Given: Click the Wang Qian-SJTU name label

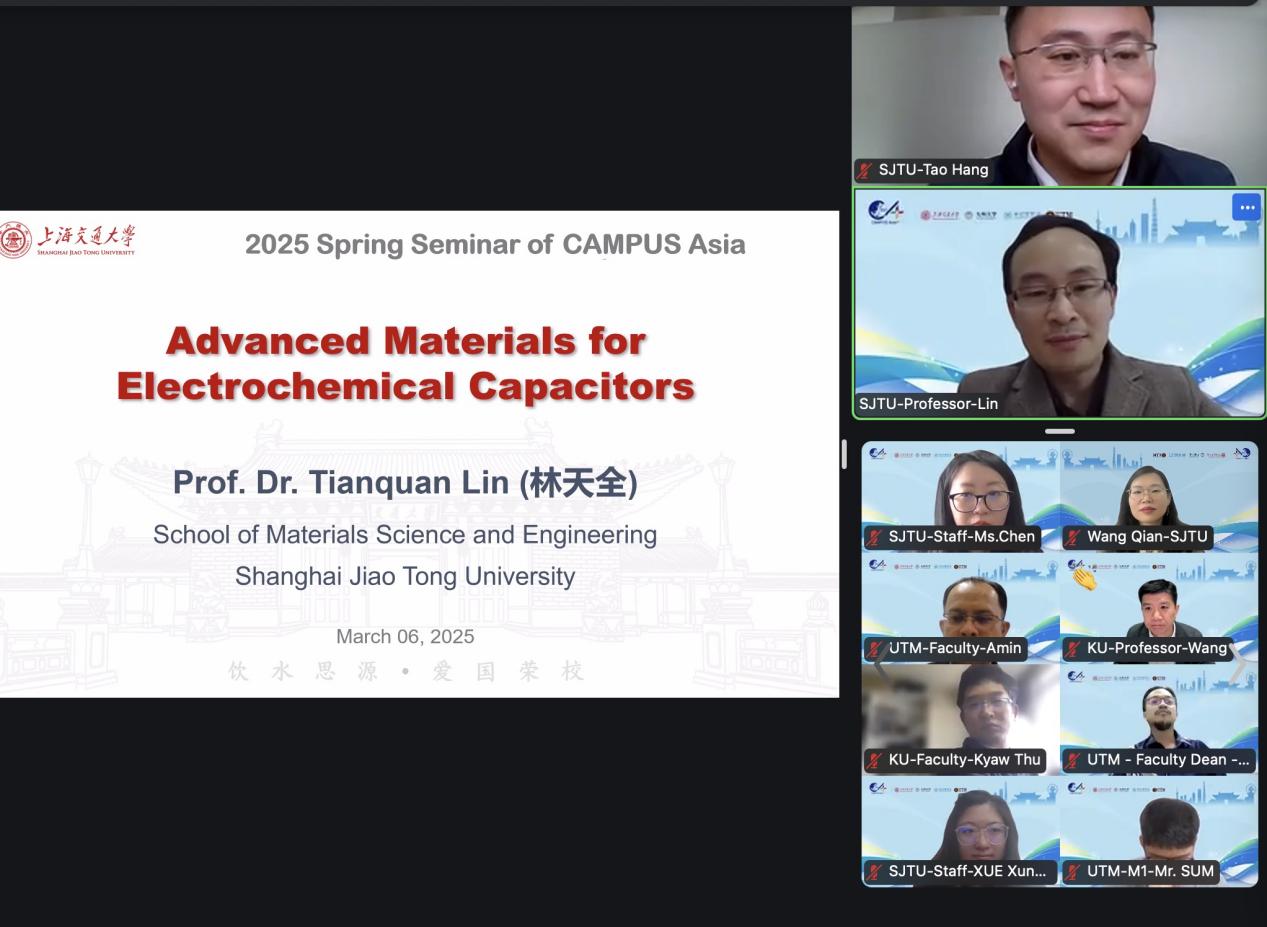Looking at the screenshot, I should [x=1147, y=537].
